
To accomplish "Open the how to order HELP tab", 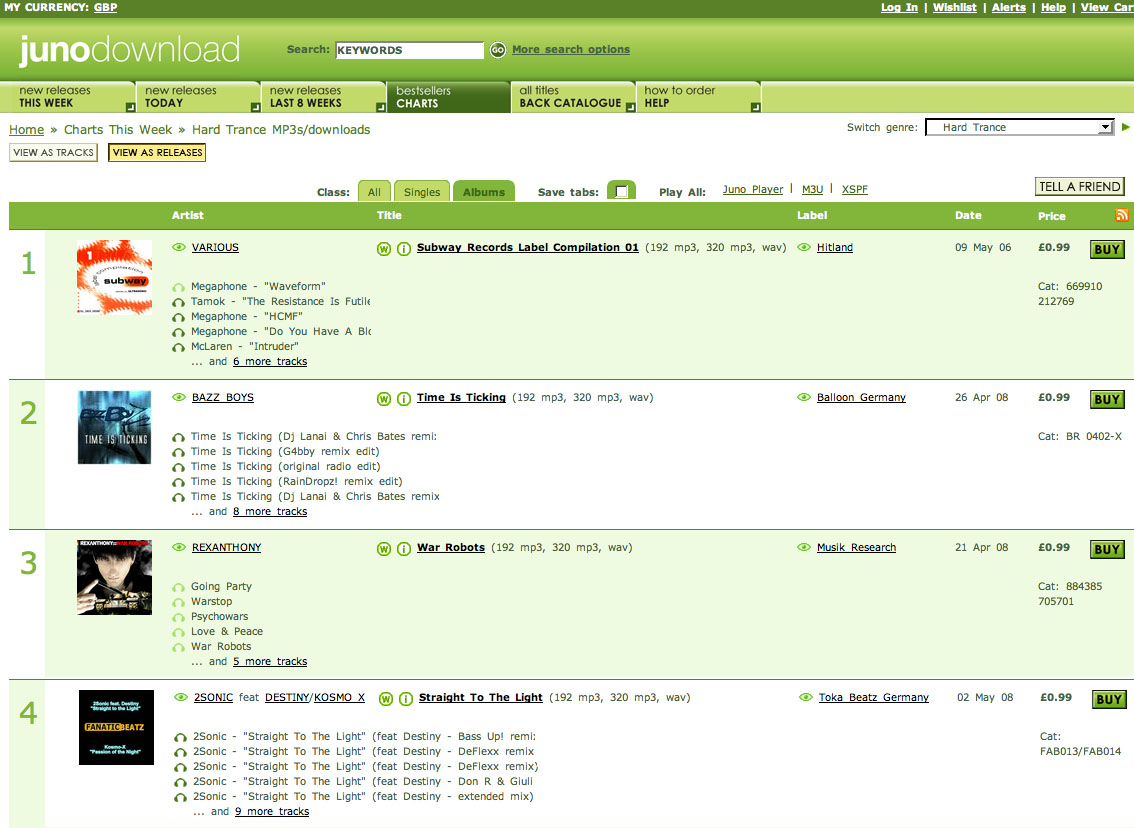I will pyautogui.click(x=699, y=97).
